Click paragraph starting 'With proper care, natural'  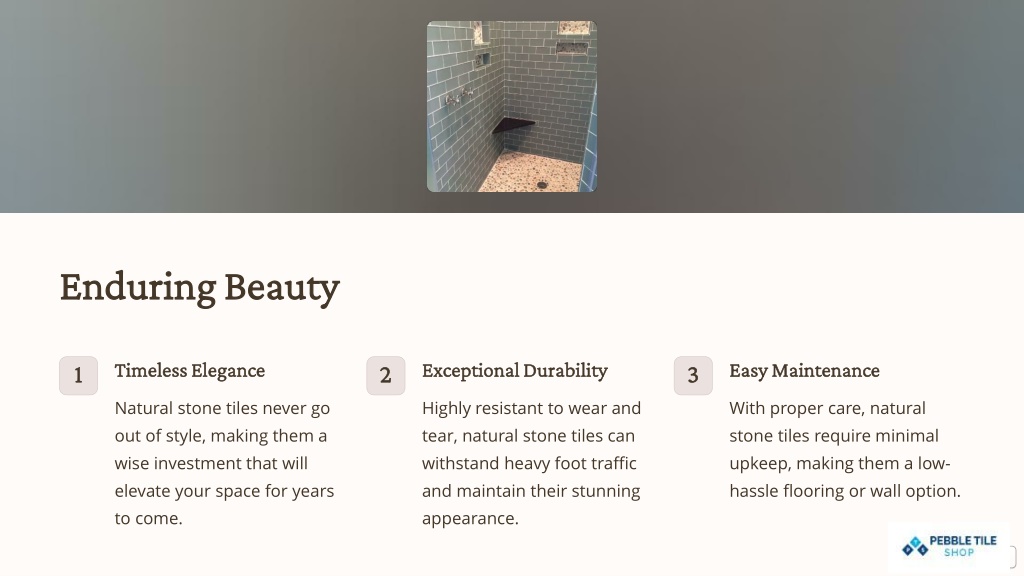[x=844, y=449]
